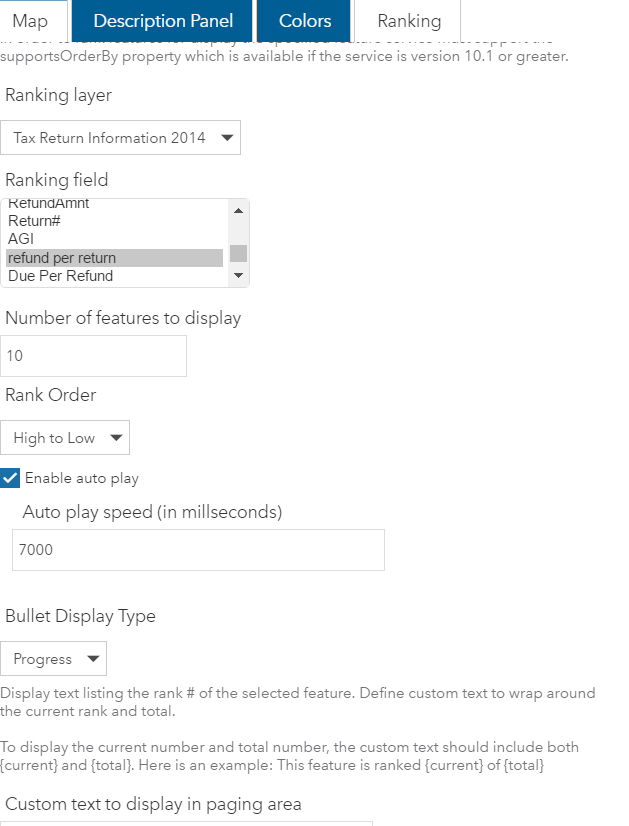Switch to the Colors tab

point(305,21)
